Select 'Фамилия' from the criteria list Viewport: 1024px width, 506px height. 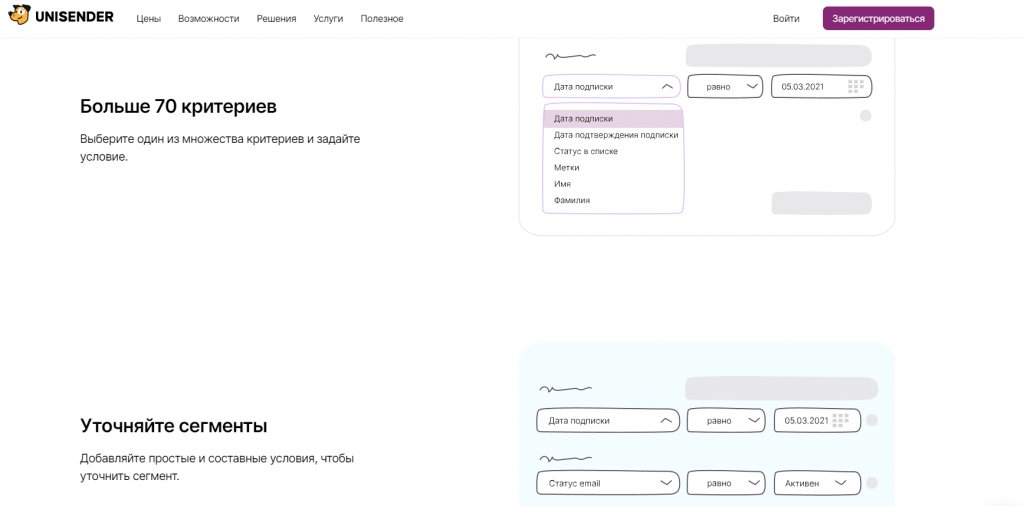tap(572, 200)
